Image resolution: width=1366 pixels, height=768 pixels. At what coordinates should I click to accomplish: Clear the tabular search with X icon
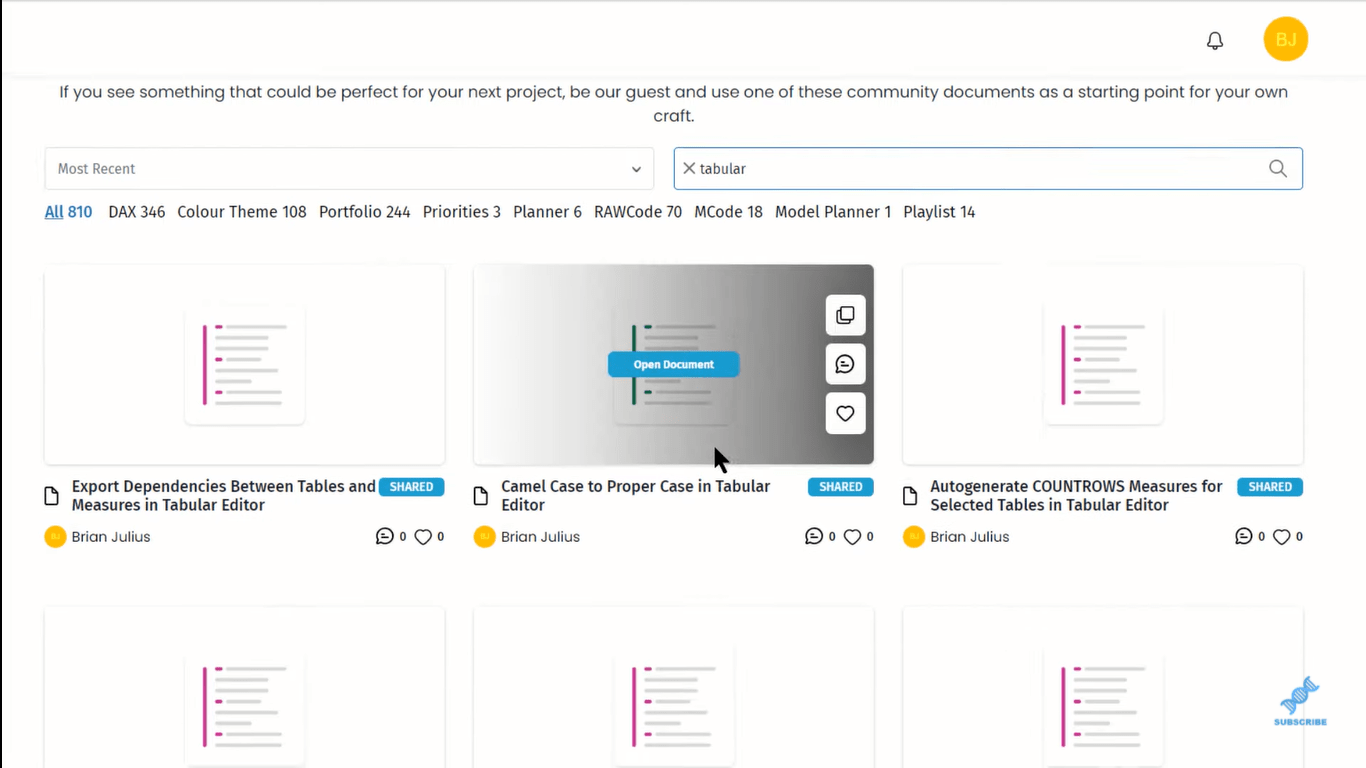pos(689,168)
